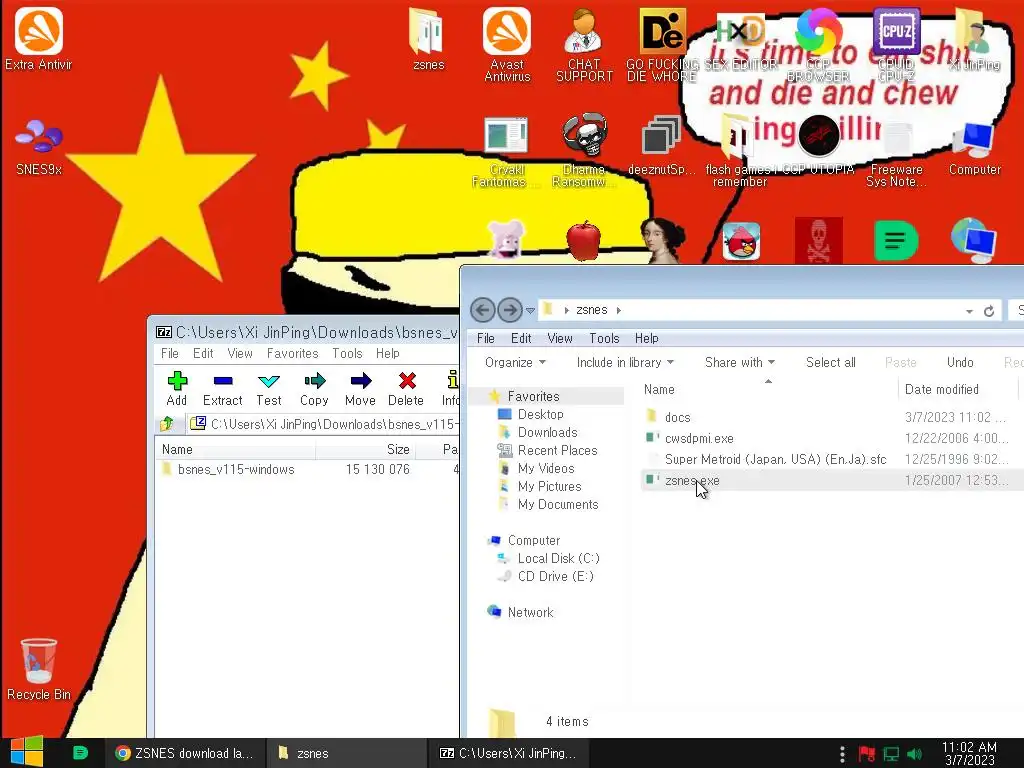Select the zsnes folder on desktop
The width and height of the screenshot is (1024, 768).
pyautogui.click(x=428, y=39)
